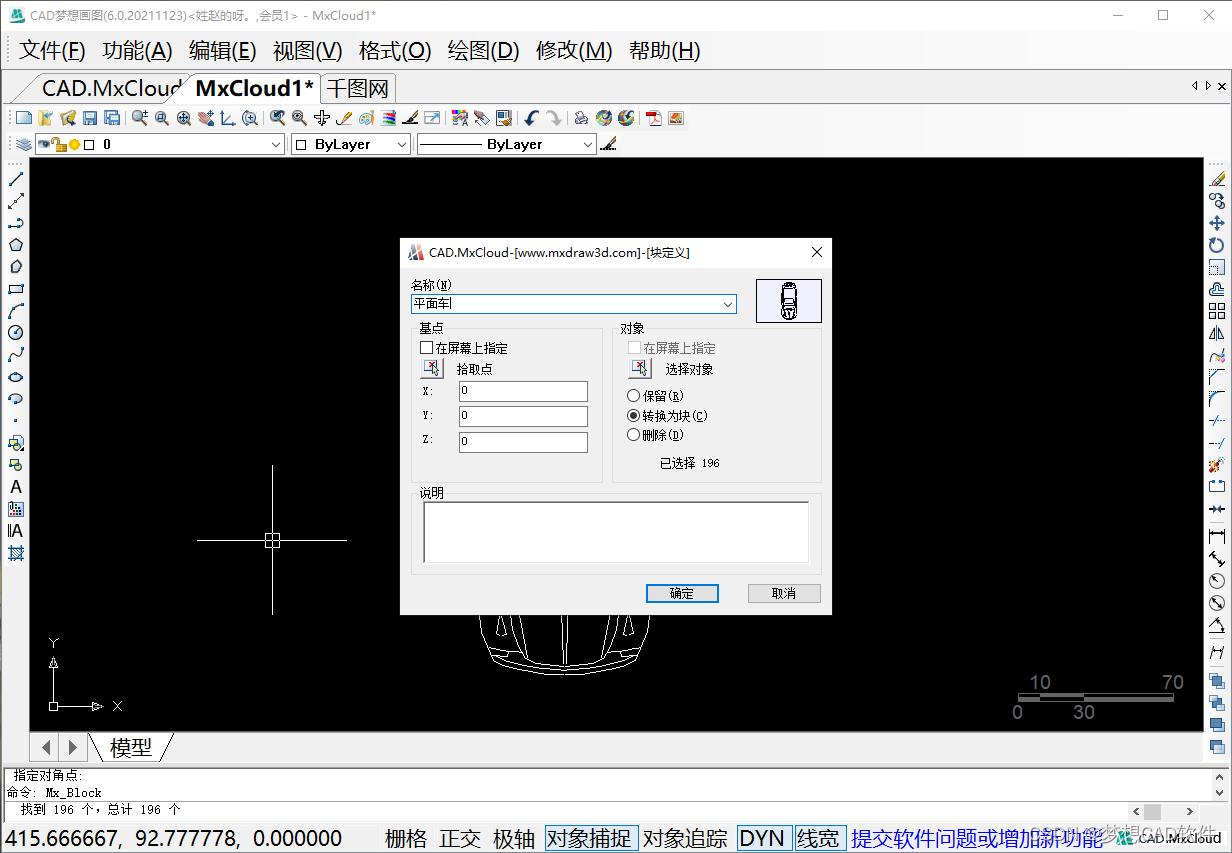Toggle 栅格 grid in status bar
1232x853 pixels.
[x=406, y=839]
